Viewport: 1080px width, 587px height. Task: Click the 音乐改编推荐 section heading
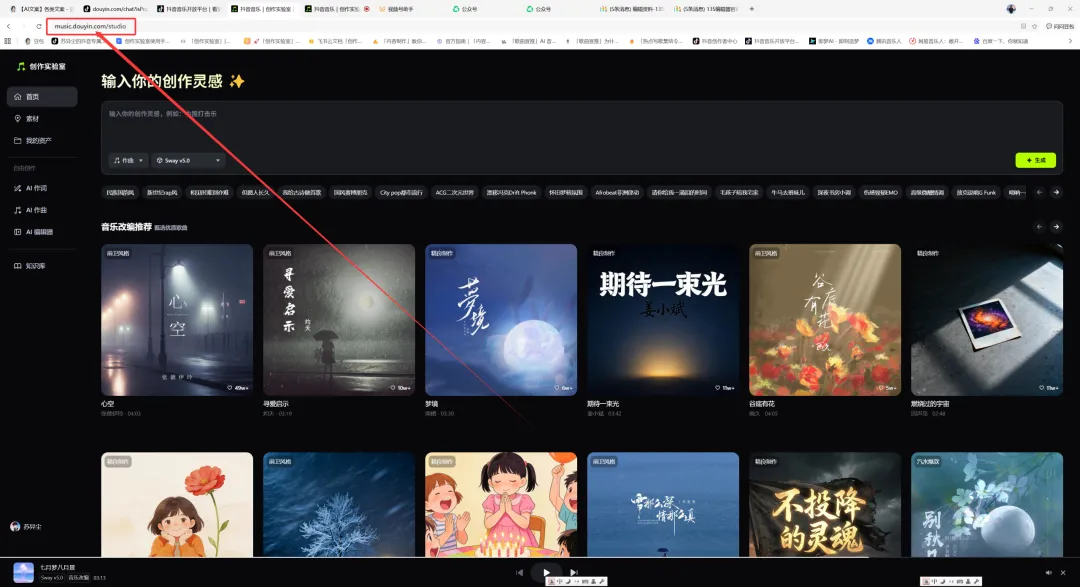(127, 227)
